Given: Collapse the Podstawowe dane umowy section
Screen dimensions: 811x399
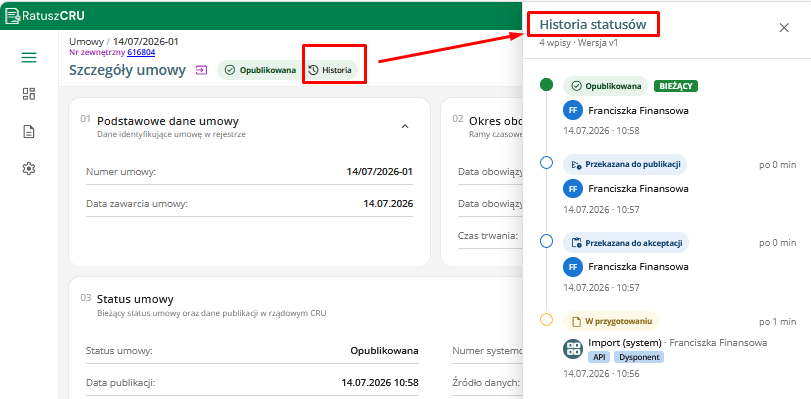Looking at the screenshot, I should (405, 126).
